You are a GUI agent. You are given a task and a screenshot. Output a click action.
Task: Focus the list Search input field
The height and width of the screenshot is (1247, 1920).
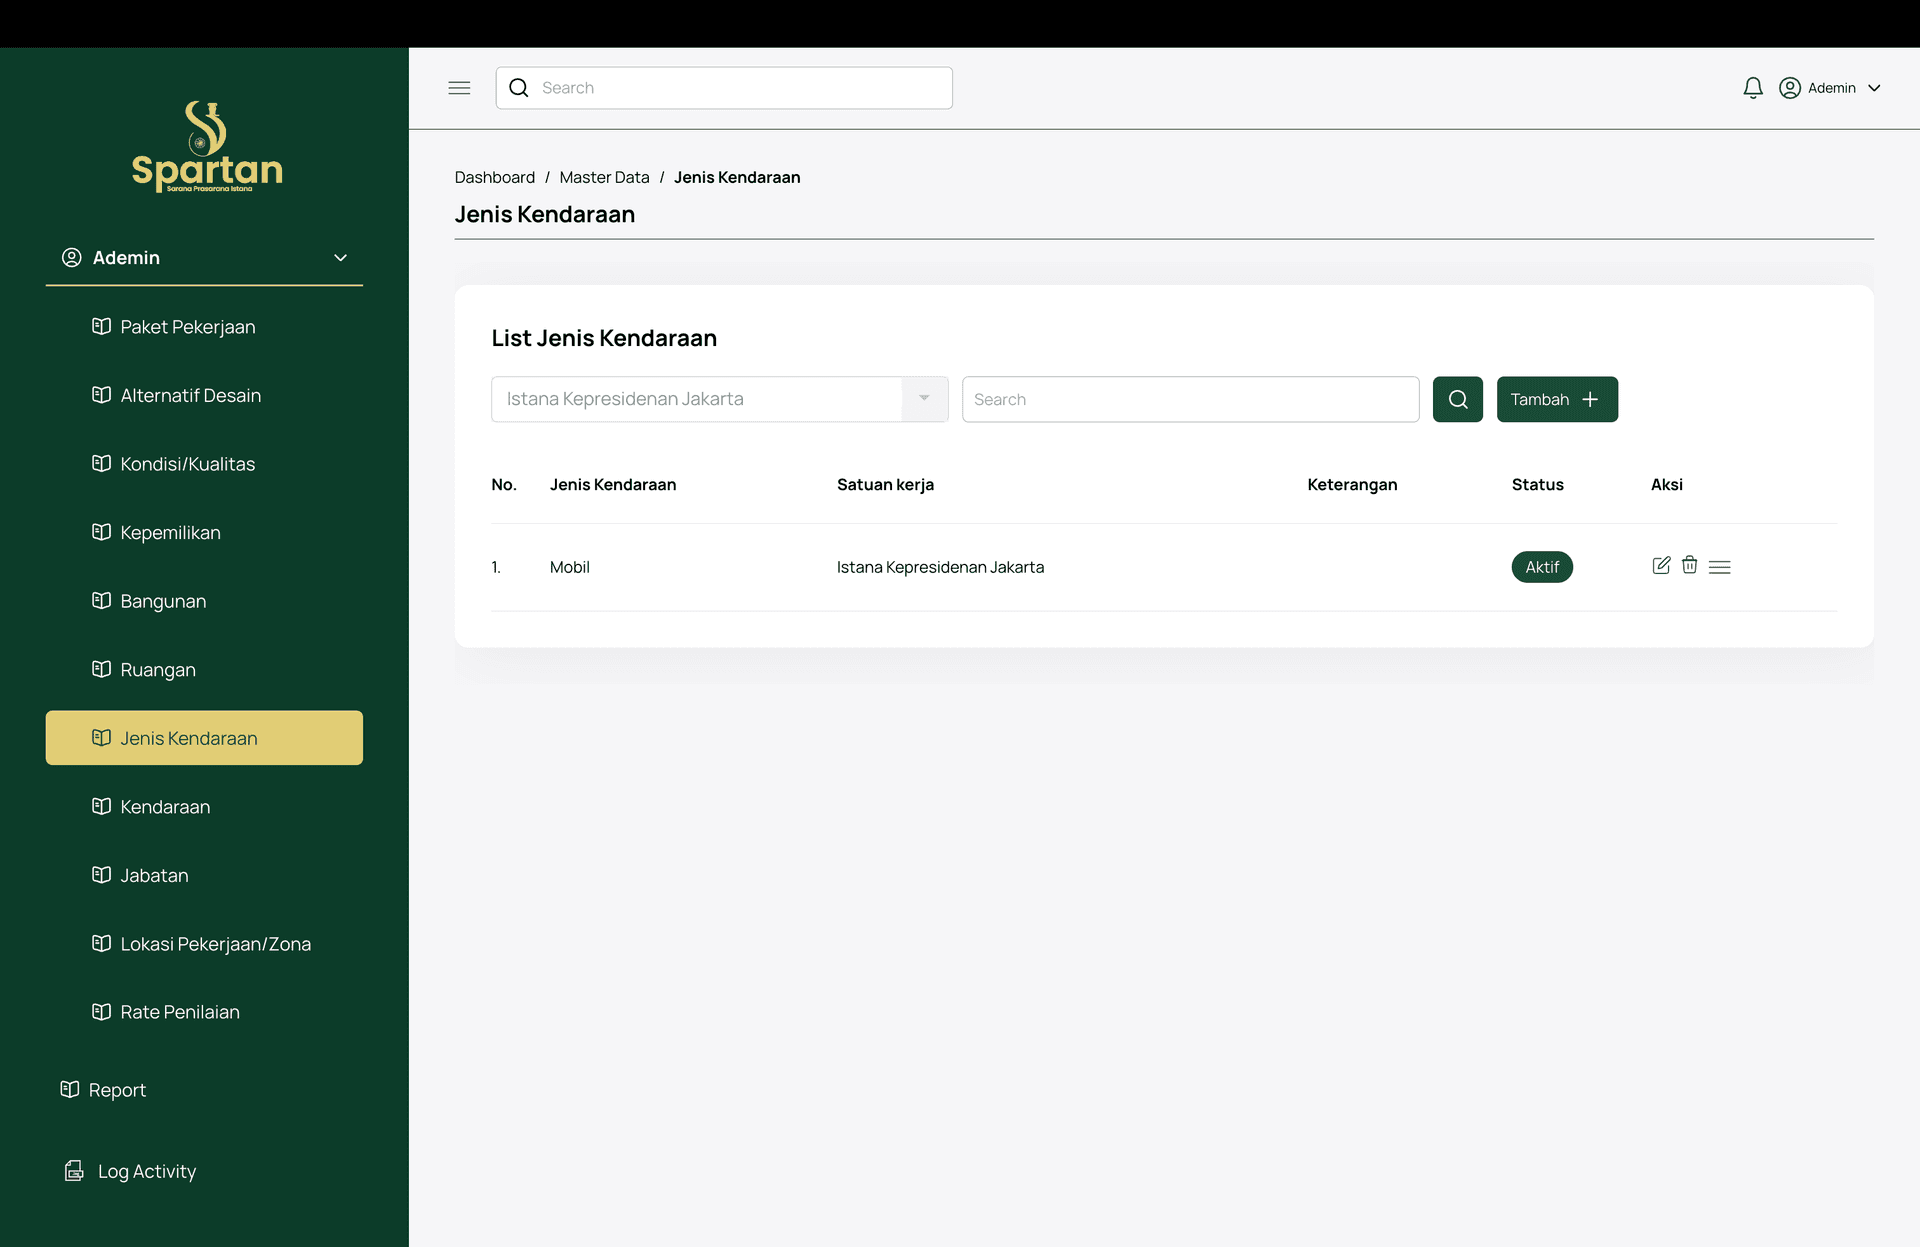point(1190,399)
